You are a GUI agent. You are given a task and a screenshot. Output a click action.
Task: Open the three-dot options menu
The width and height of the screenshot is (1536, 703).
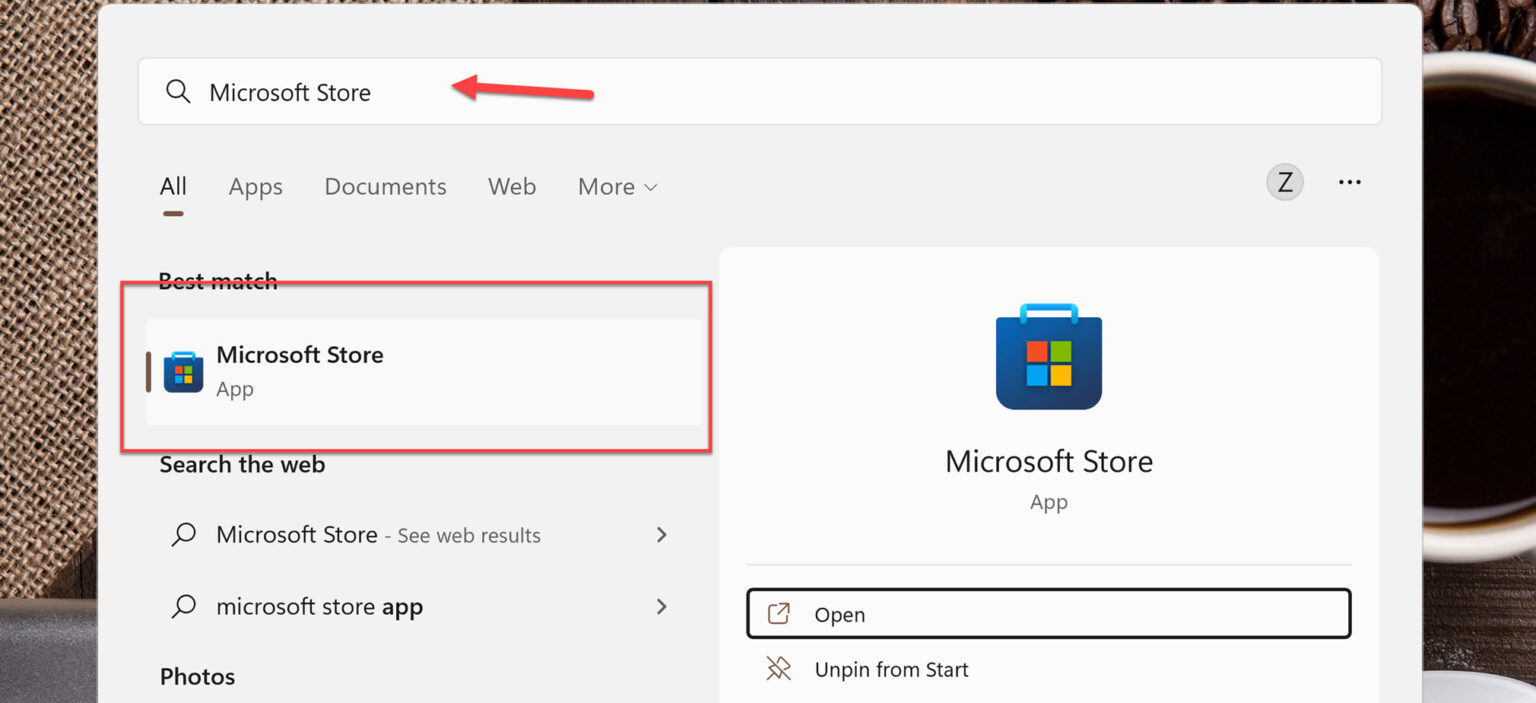(x=1349, y=183)
